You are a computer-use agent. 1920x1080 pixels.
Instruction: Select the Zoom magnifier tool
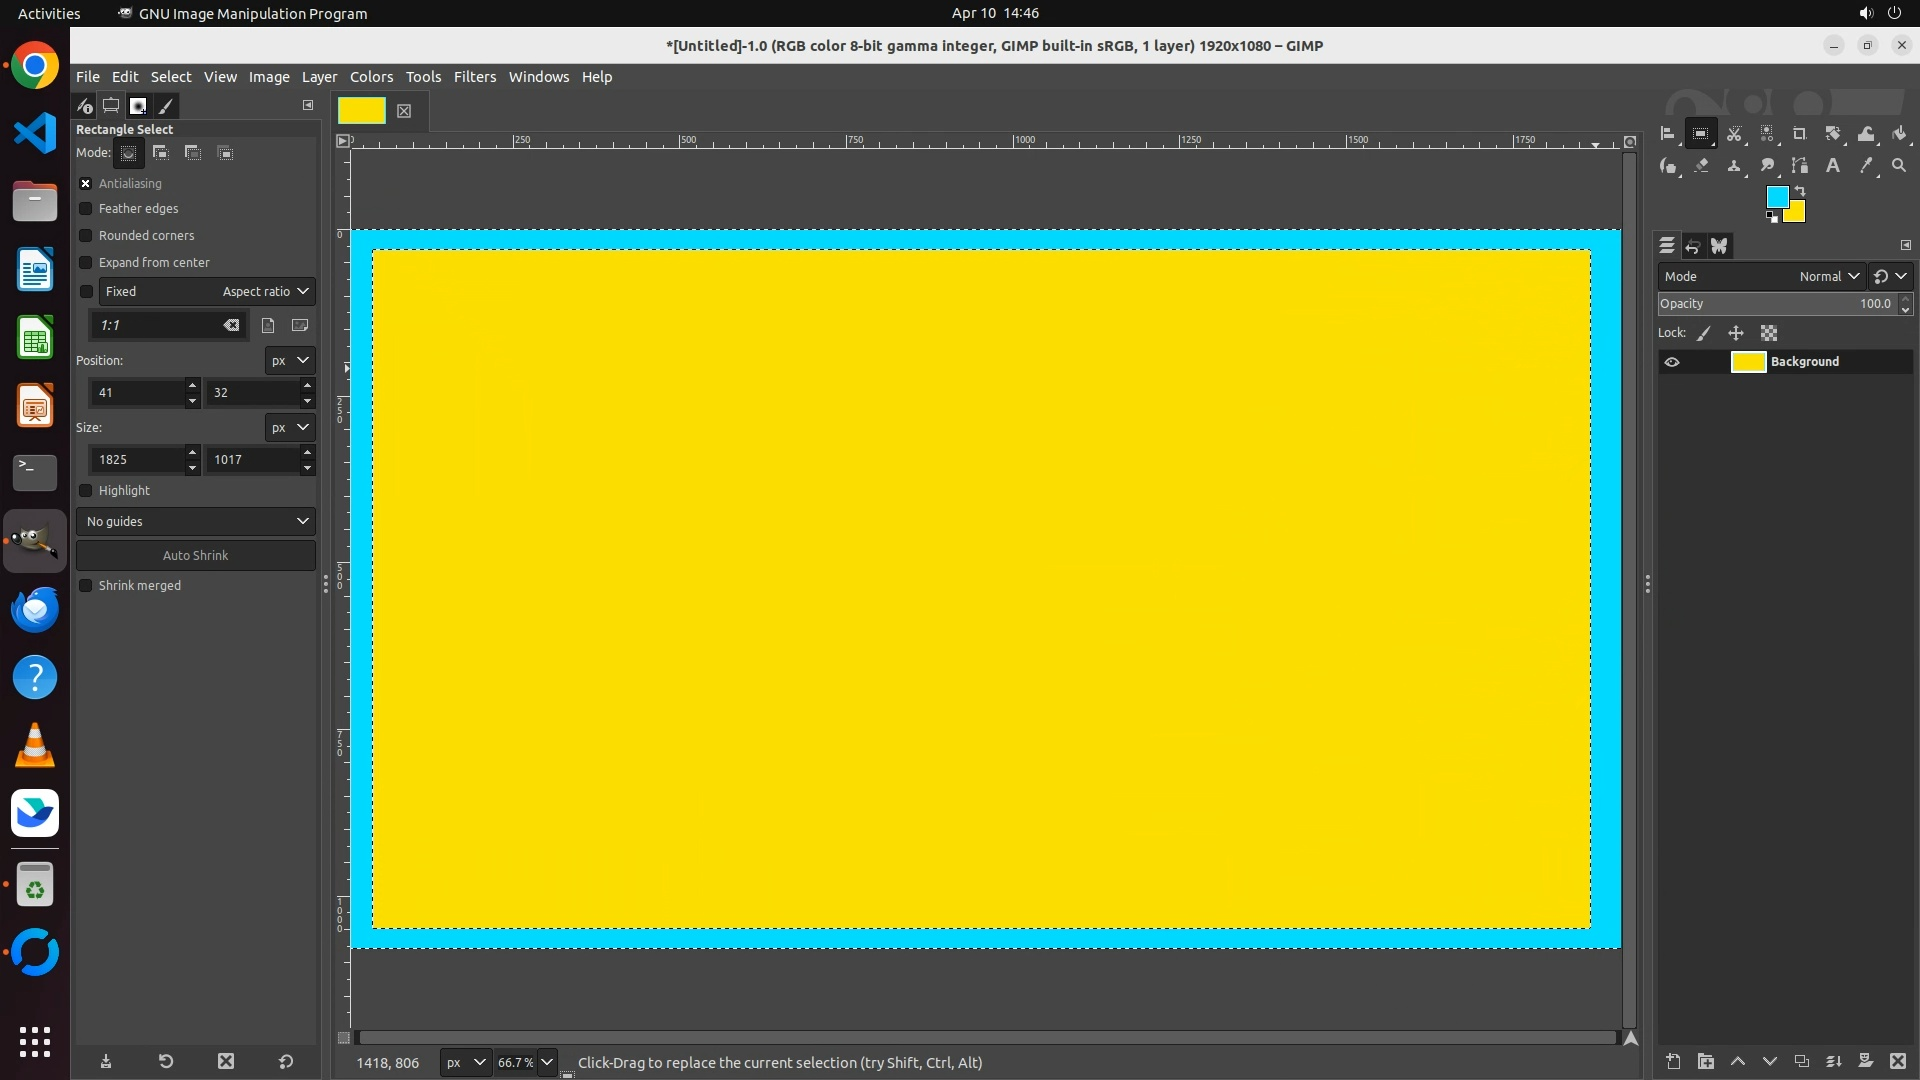(x=1898, y=166)
